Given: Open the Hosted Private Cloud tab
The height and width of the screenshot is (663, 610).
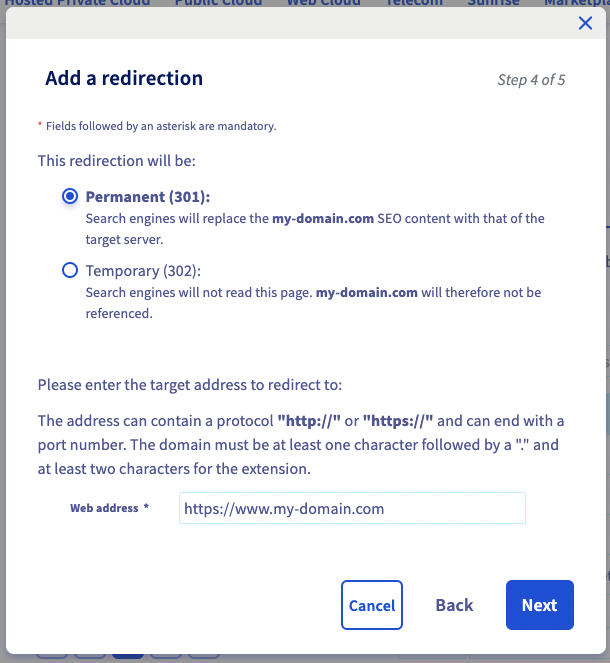Looking at the screenshot, I should click(78, 3).
